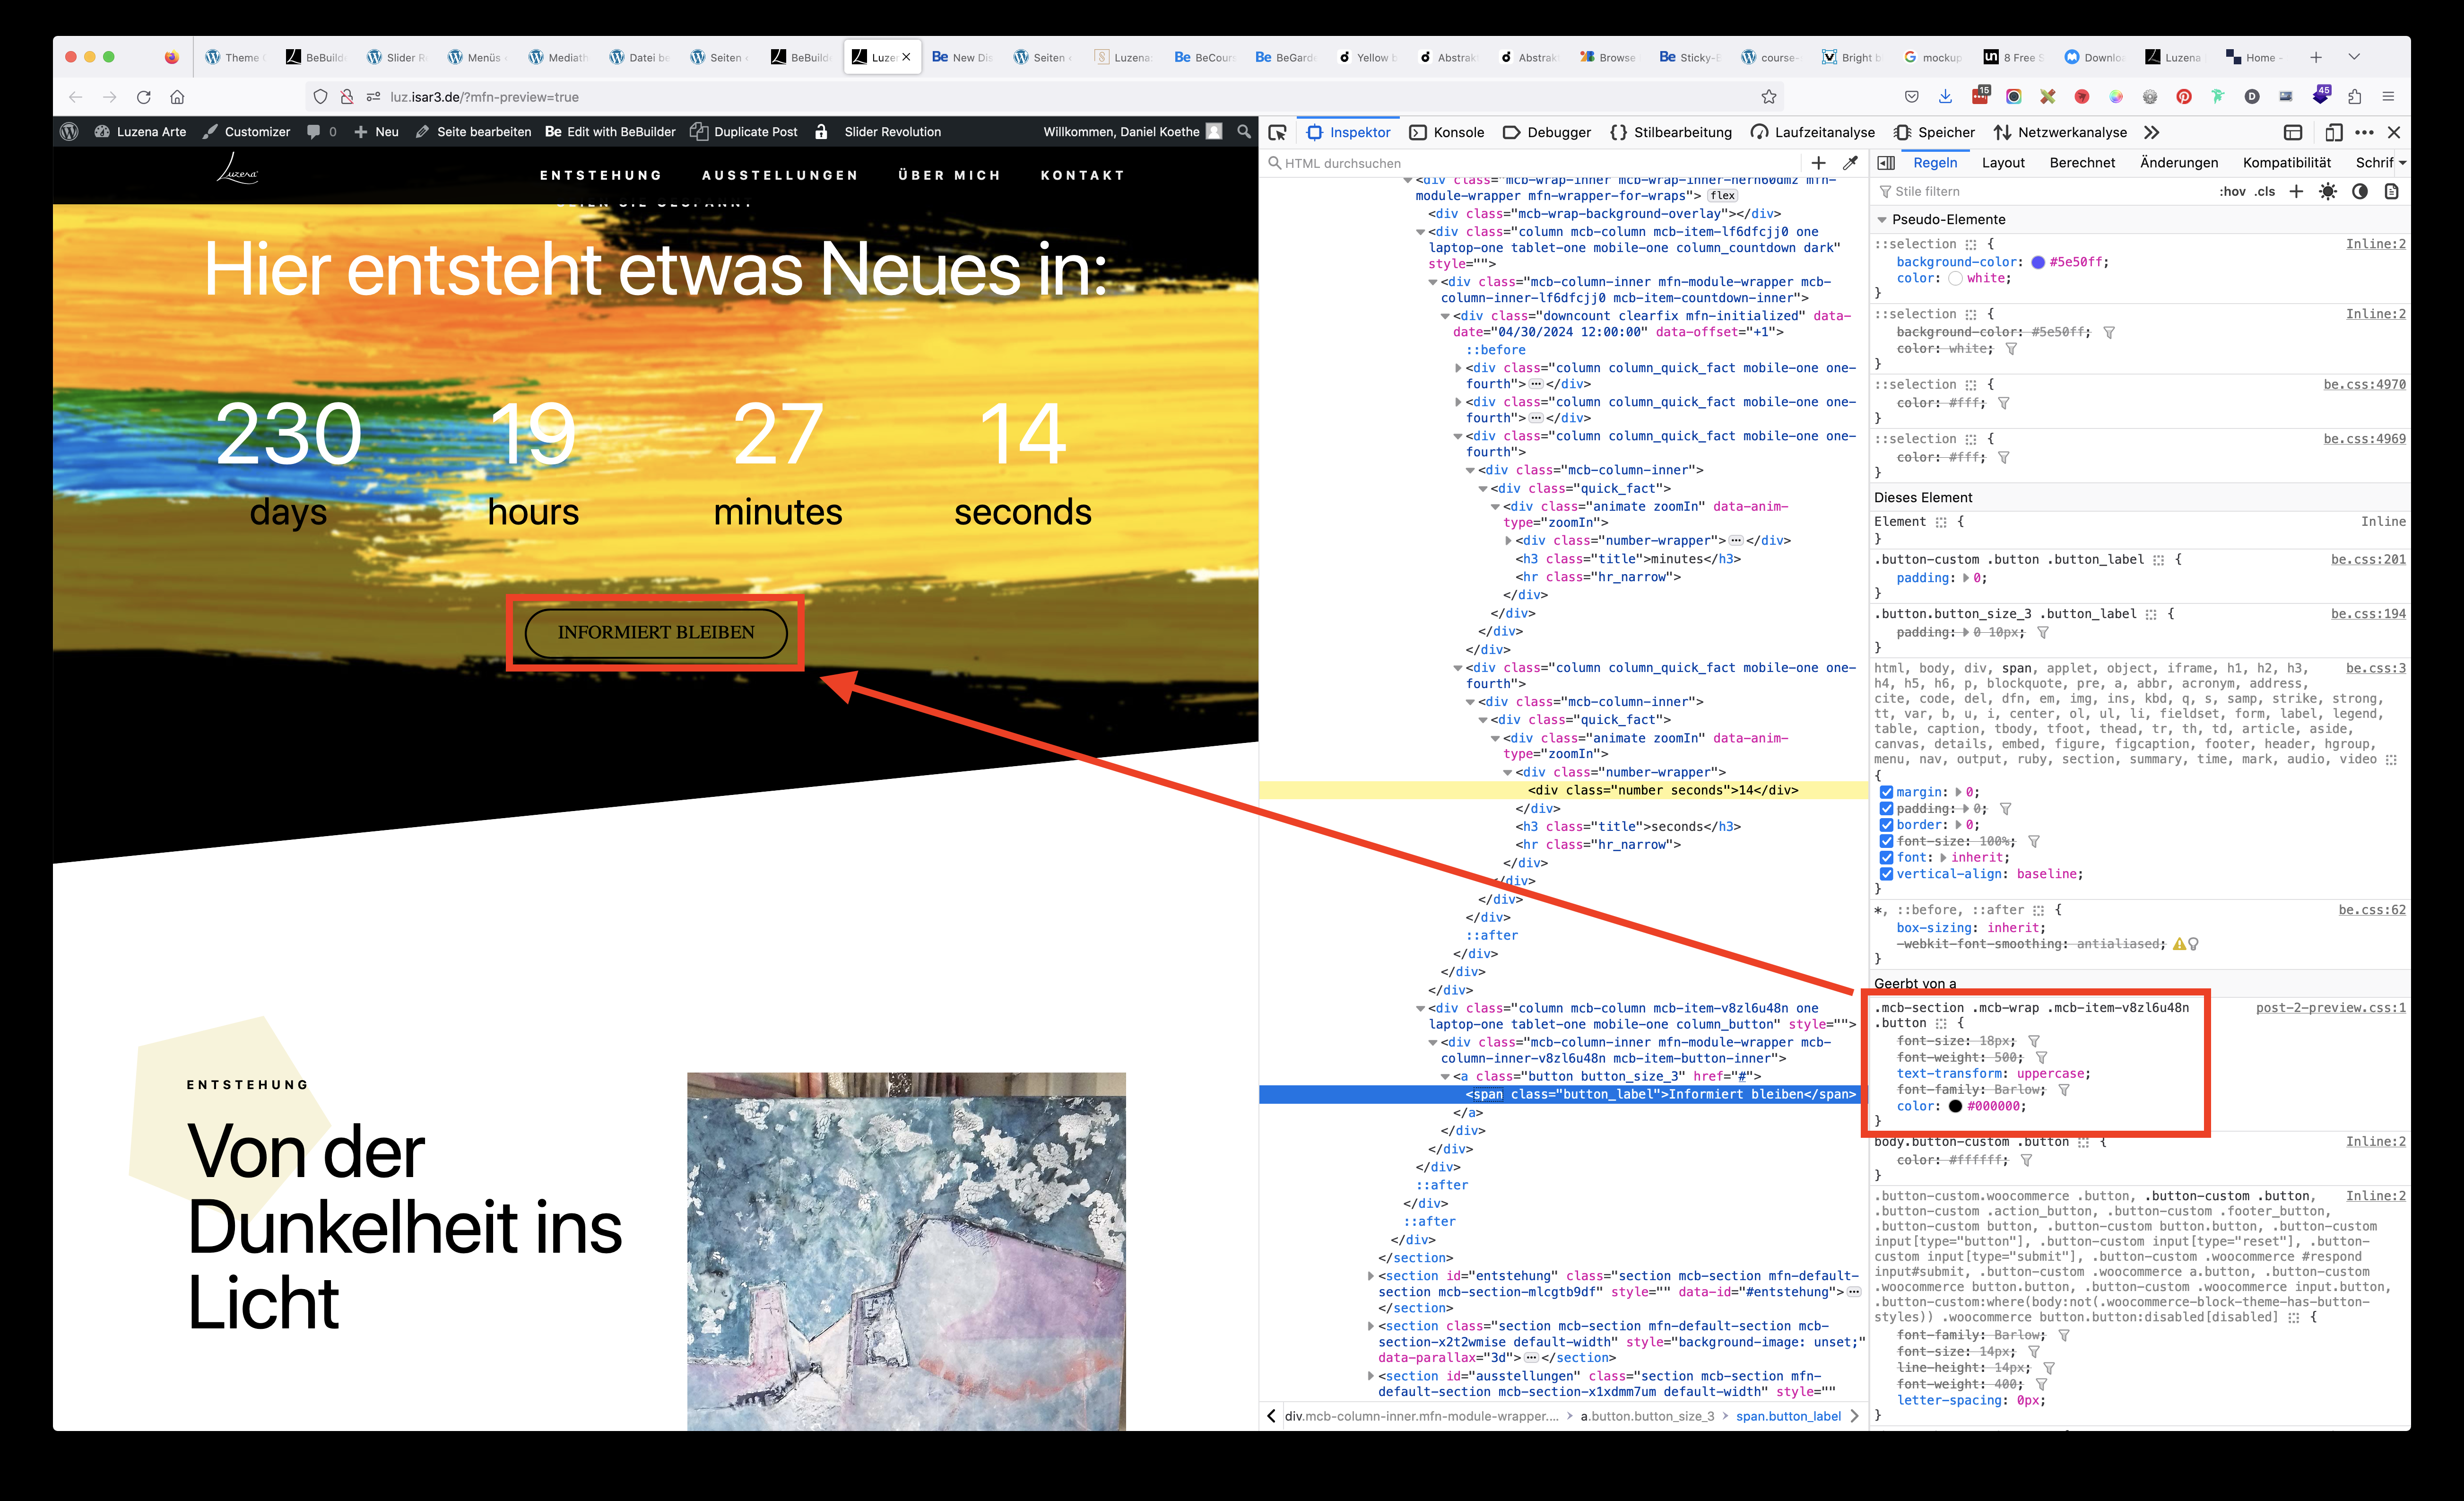Expand the number-wrapper node above minutes title

[x=1508, y=541]
